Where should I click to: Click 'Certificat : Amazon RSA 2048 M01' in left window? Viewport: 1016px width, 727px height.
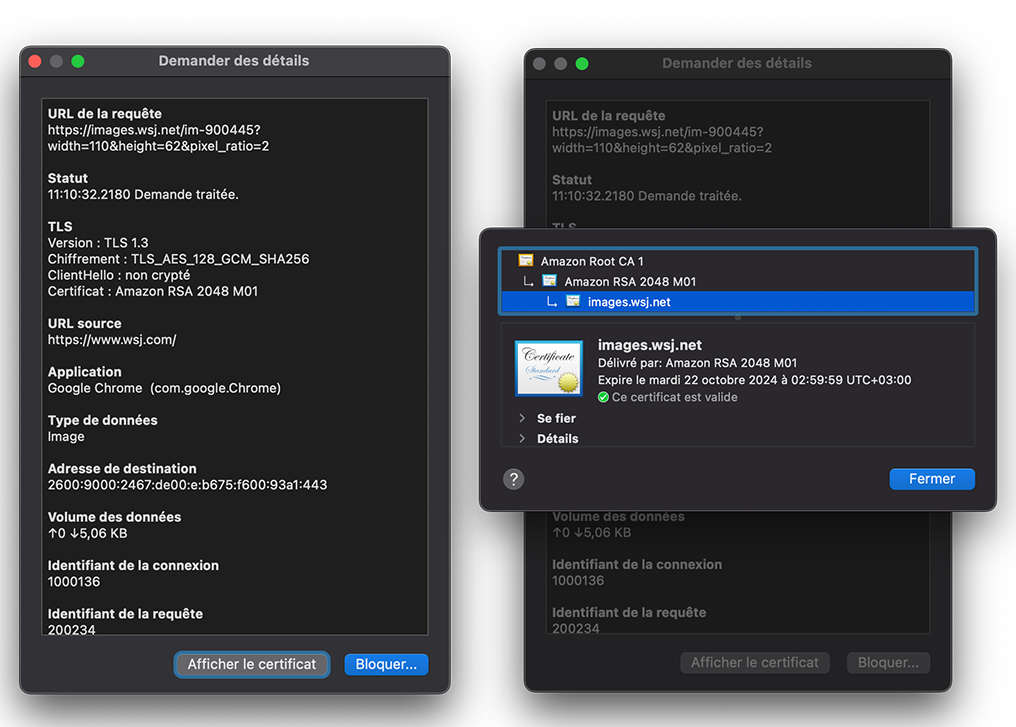click(153, 292)
